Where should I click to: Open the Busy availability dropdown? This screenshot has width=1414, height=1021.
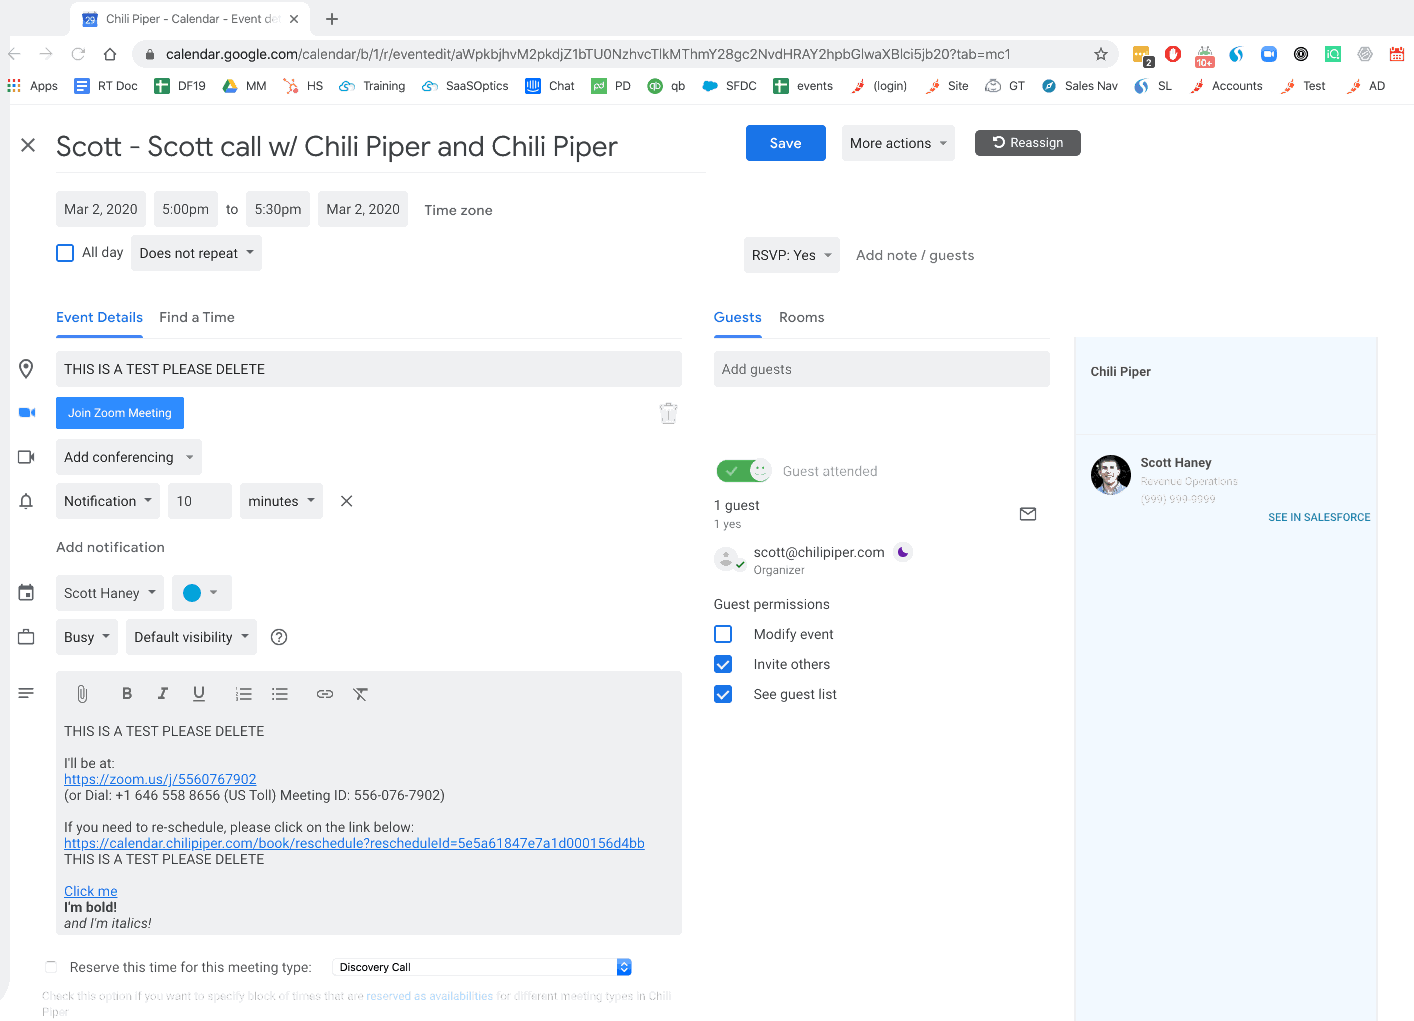pos(87,637)
